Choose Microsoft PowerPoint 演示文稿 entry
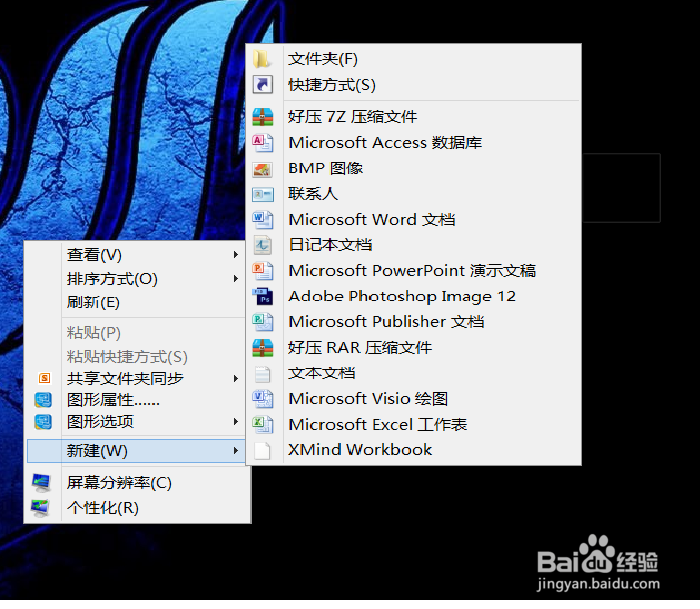Image resolution: width=700 pixels, height=609 pixels. [x=414, y=271]
